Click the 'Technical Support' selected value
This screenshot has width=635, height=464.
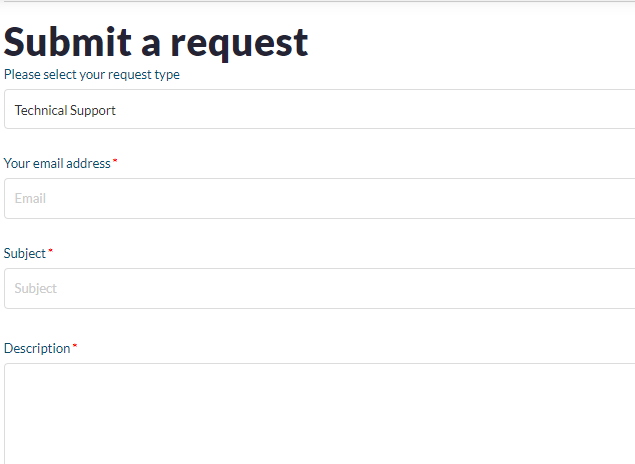click(x=65, y=110)
